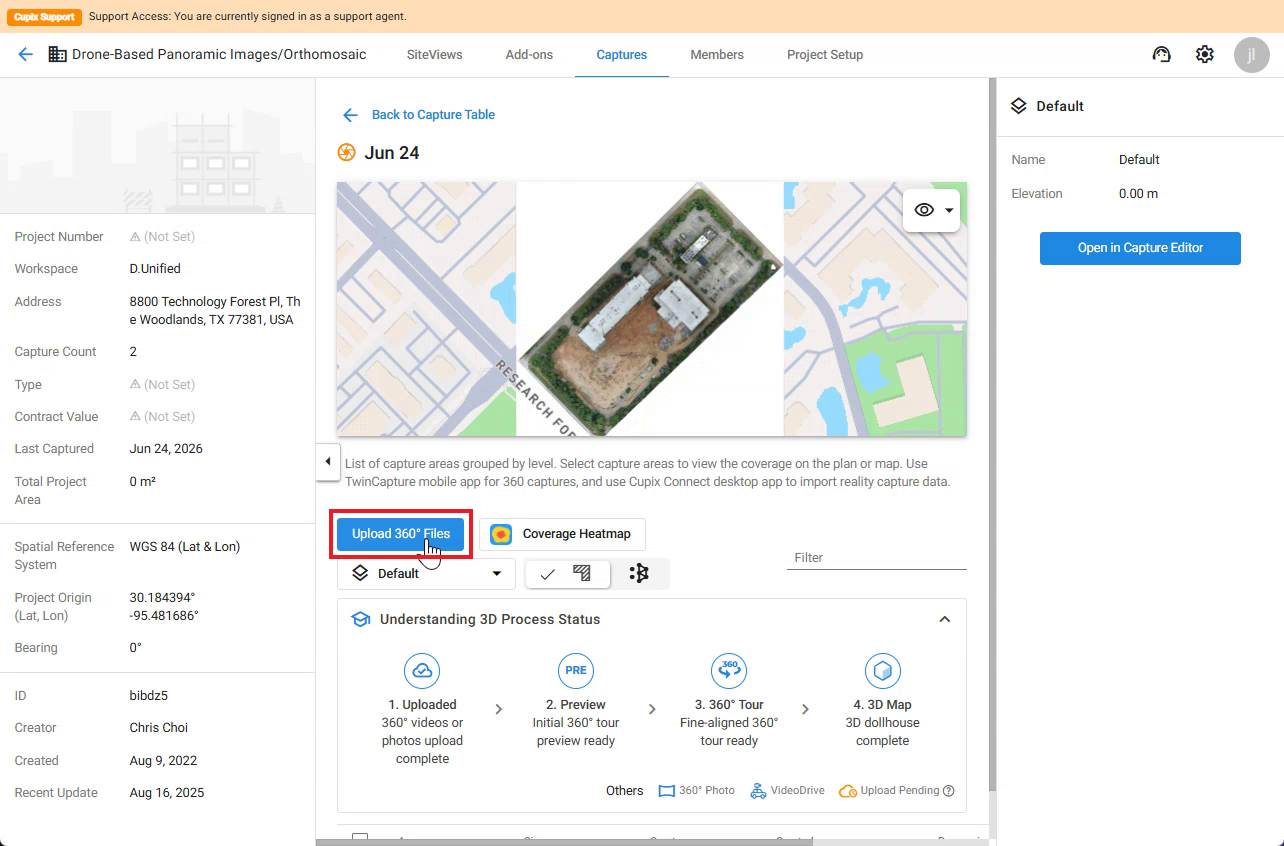Collapse Understanding 3D Process Status section
1284x846 pixels.
coord(944,619)
